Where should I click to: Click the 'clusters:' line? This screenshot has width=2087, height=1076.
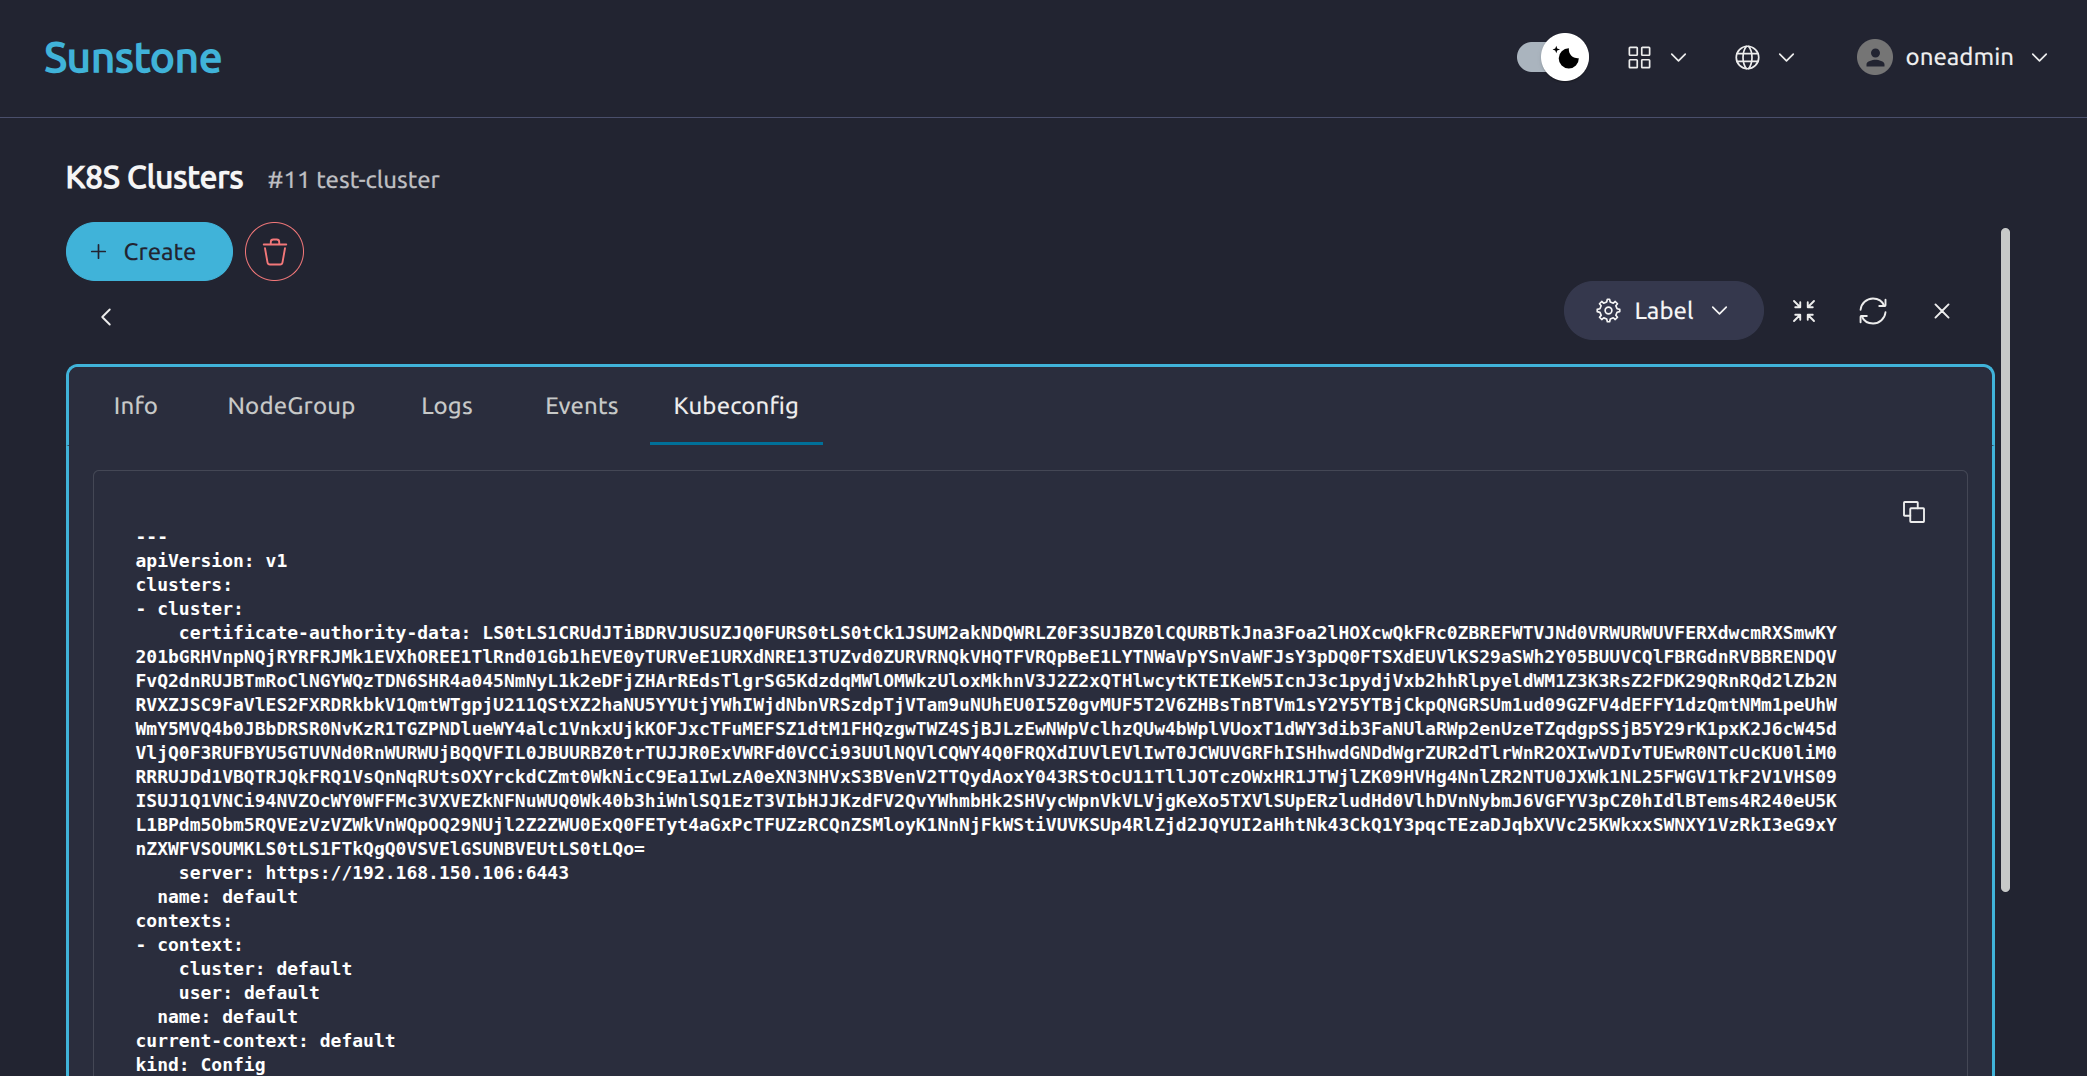(x=184, y=585)
